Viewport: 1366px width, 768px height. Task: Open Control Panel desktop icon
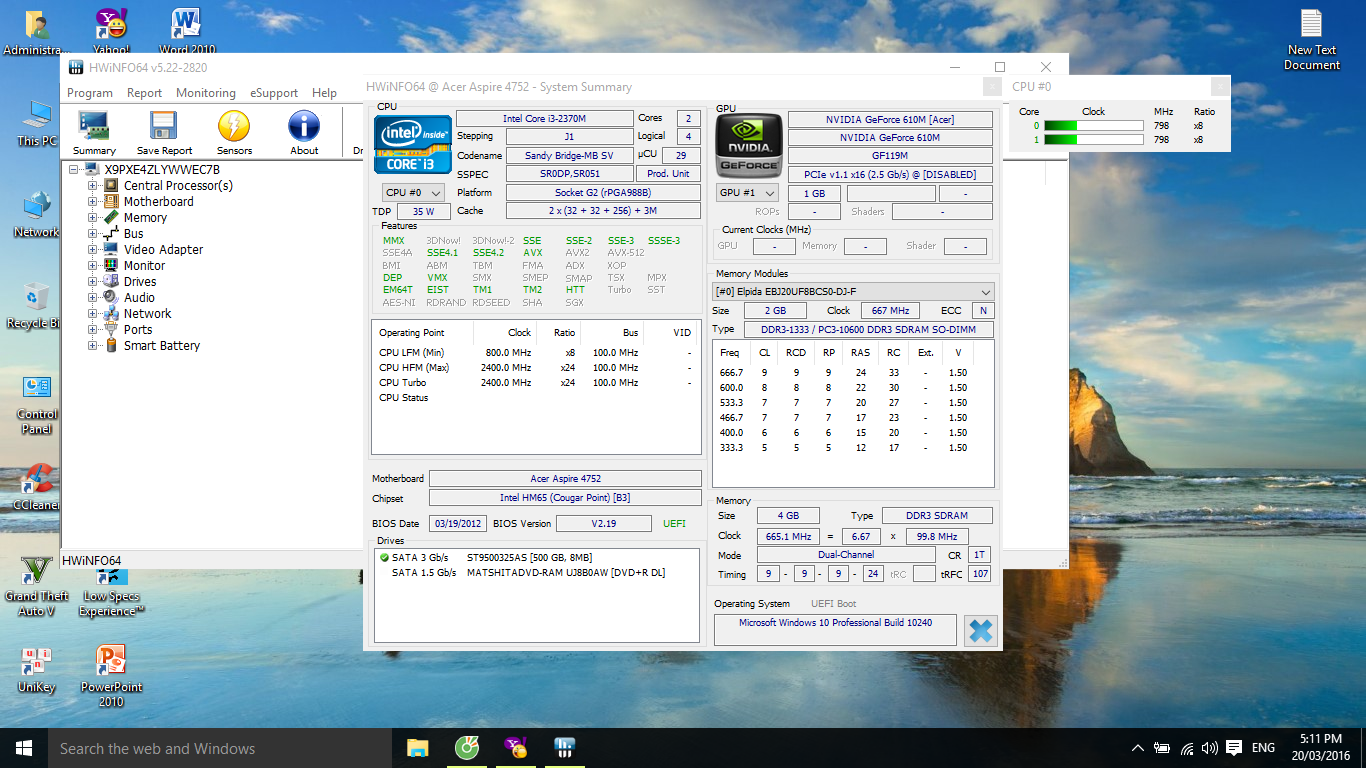(37, 404)
